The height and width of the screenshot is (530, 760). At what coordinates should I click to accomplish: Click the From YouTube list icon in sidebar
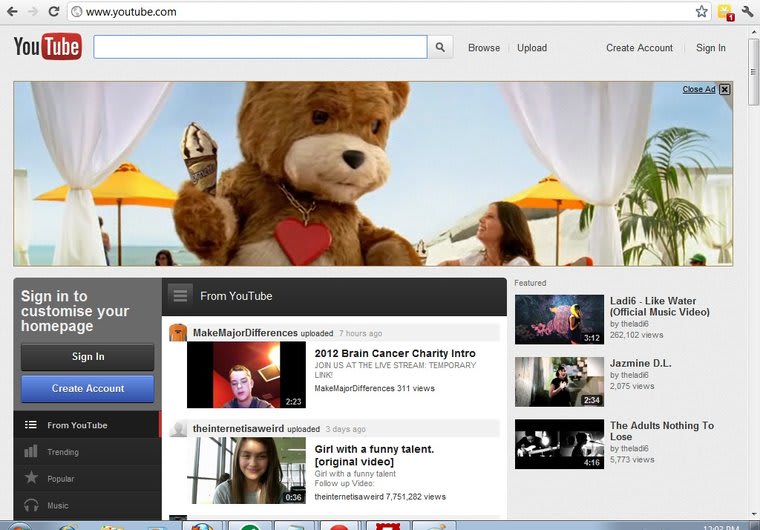[31, 425]
